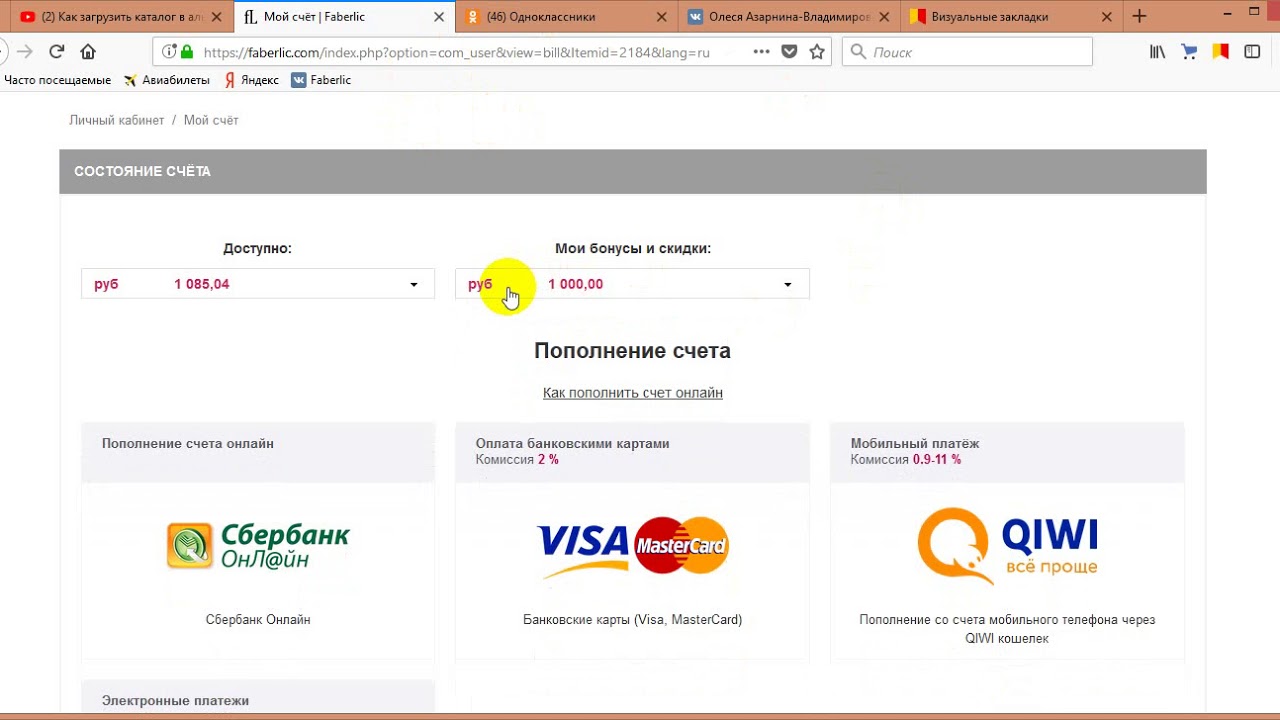Image resolution: width=1280 pixels, height=720 pixels.
Task: Close the YouTube 'Как загрузить каталог' tab
Action: click(x=216, y=17)
